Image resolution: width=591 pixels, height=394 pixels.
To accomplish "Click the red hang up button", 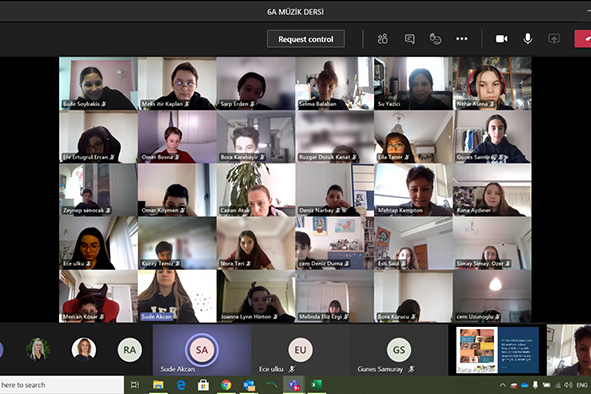I will click(583, 39).
